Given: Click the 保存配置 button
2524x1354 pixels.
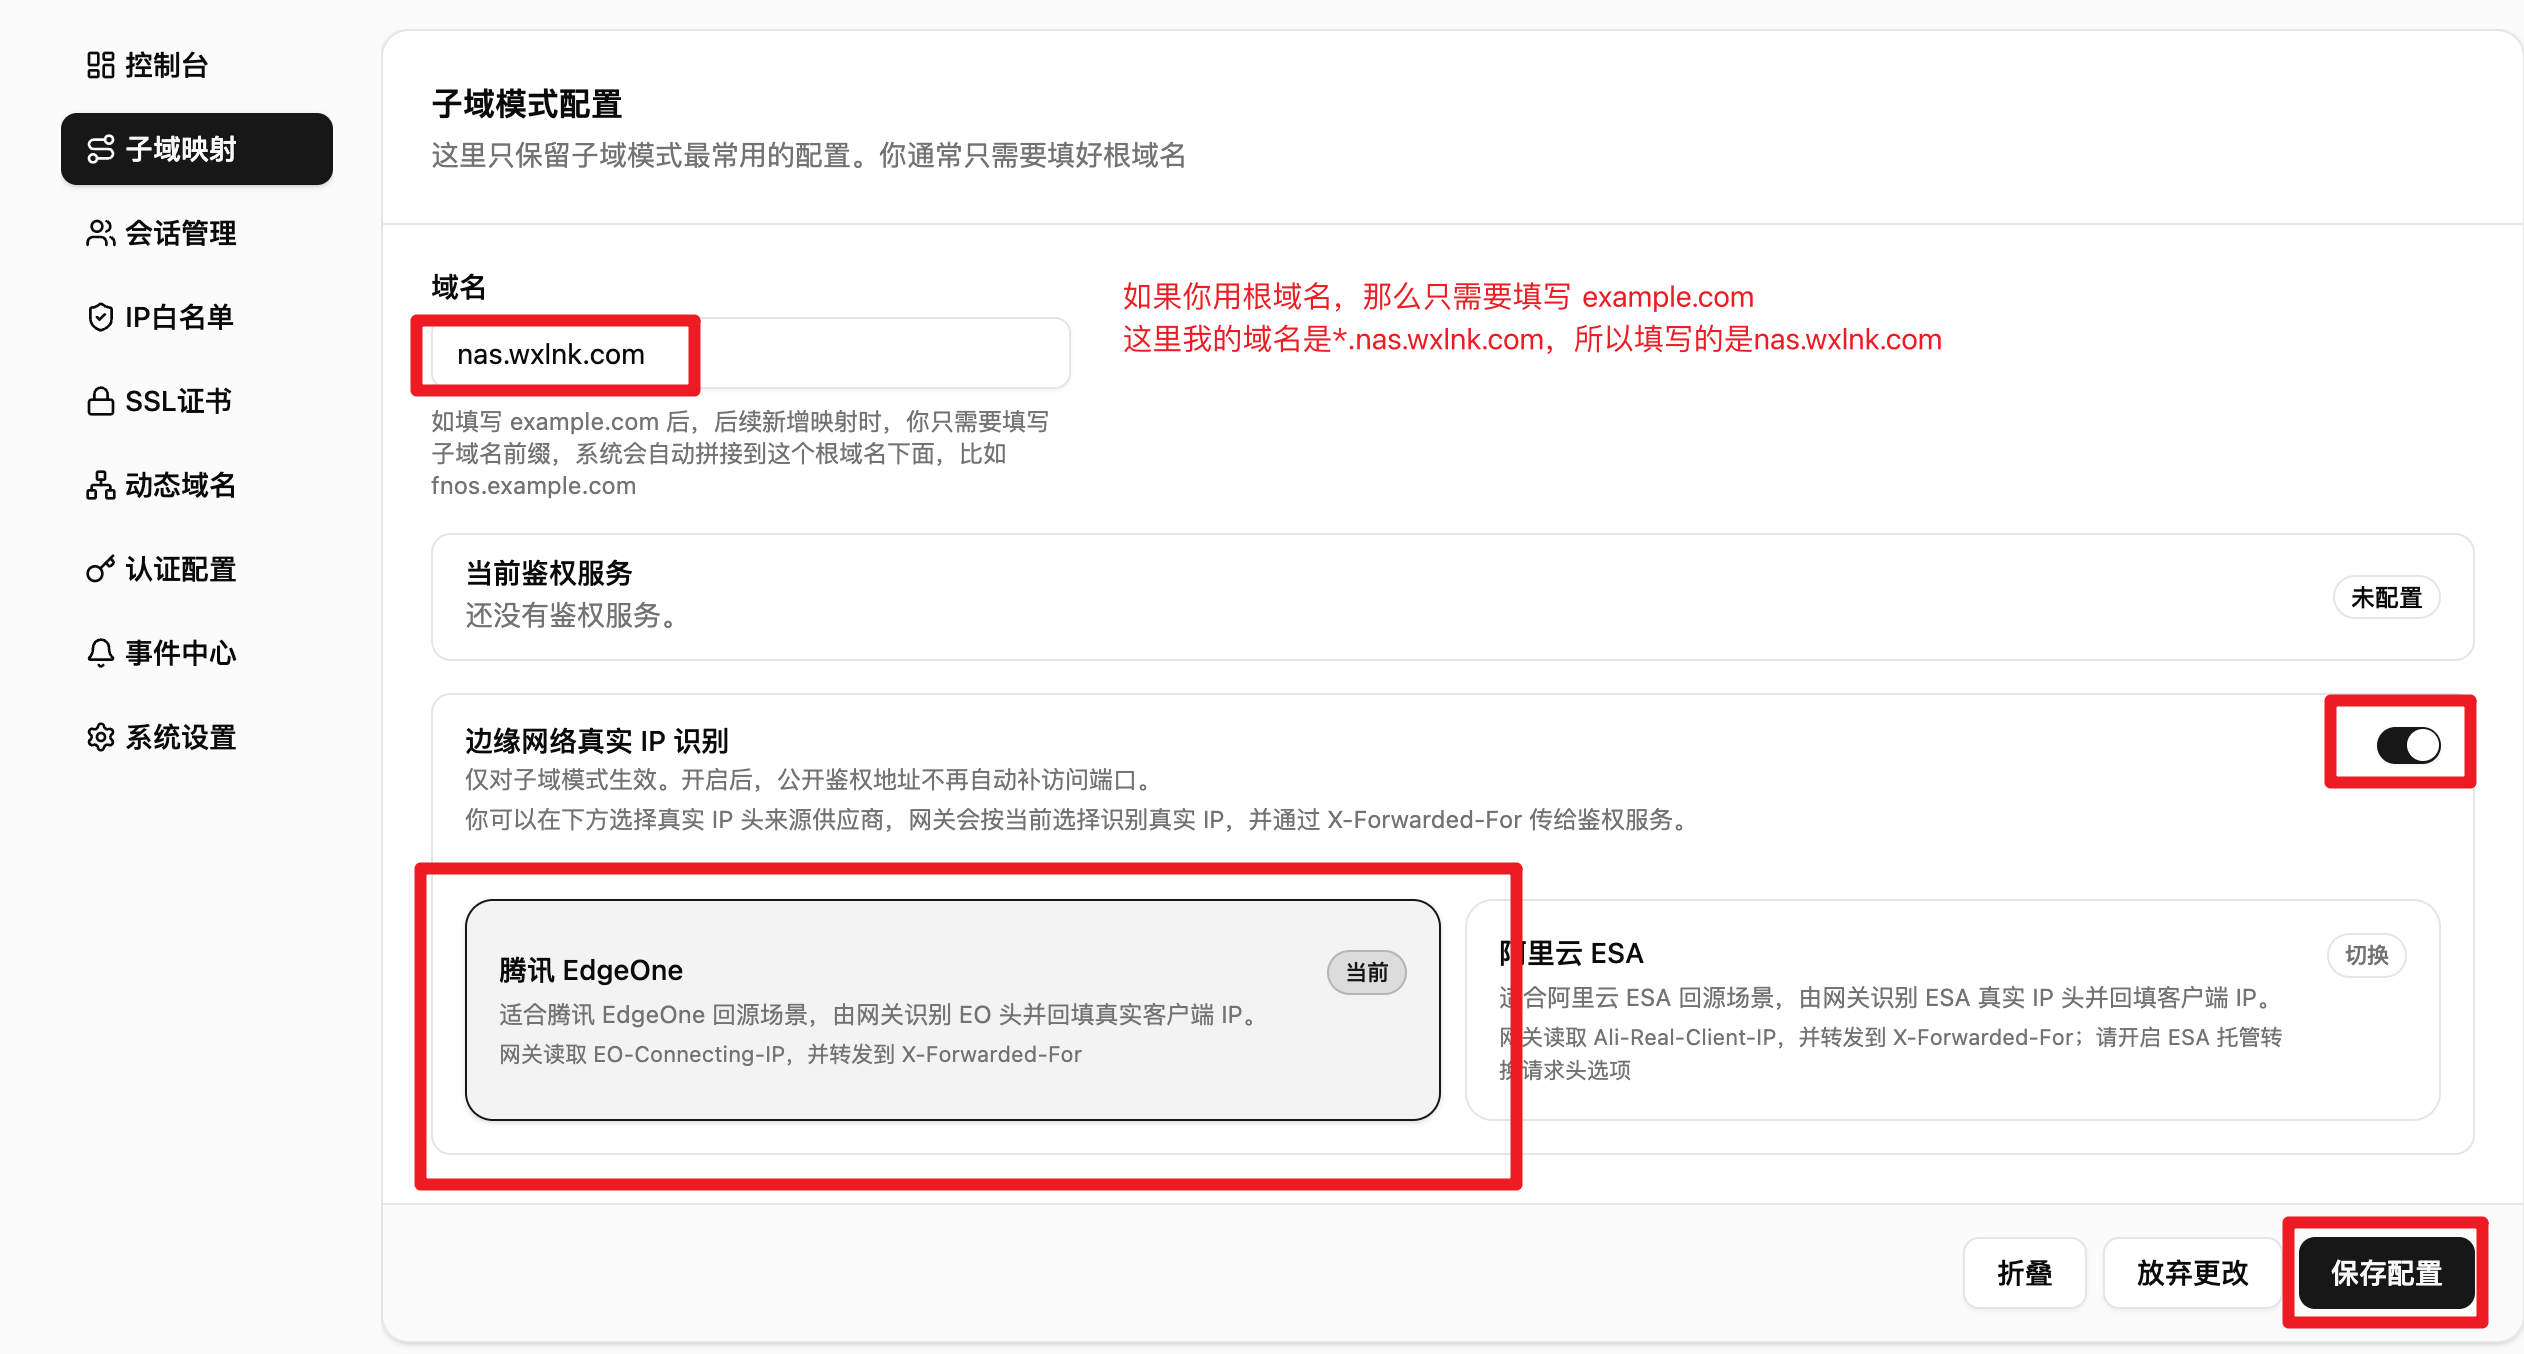Looking at the screenshot, I should tap(2386, 1273).
